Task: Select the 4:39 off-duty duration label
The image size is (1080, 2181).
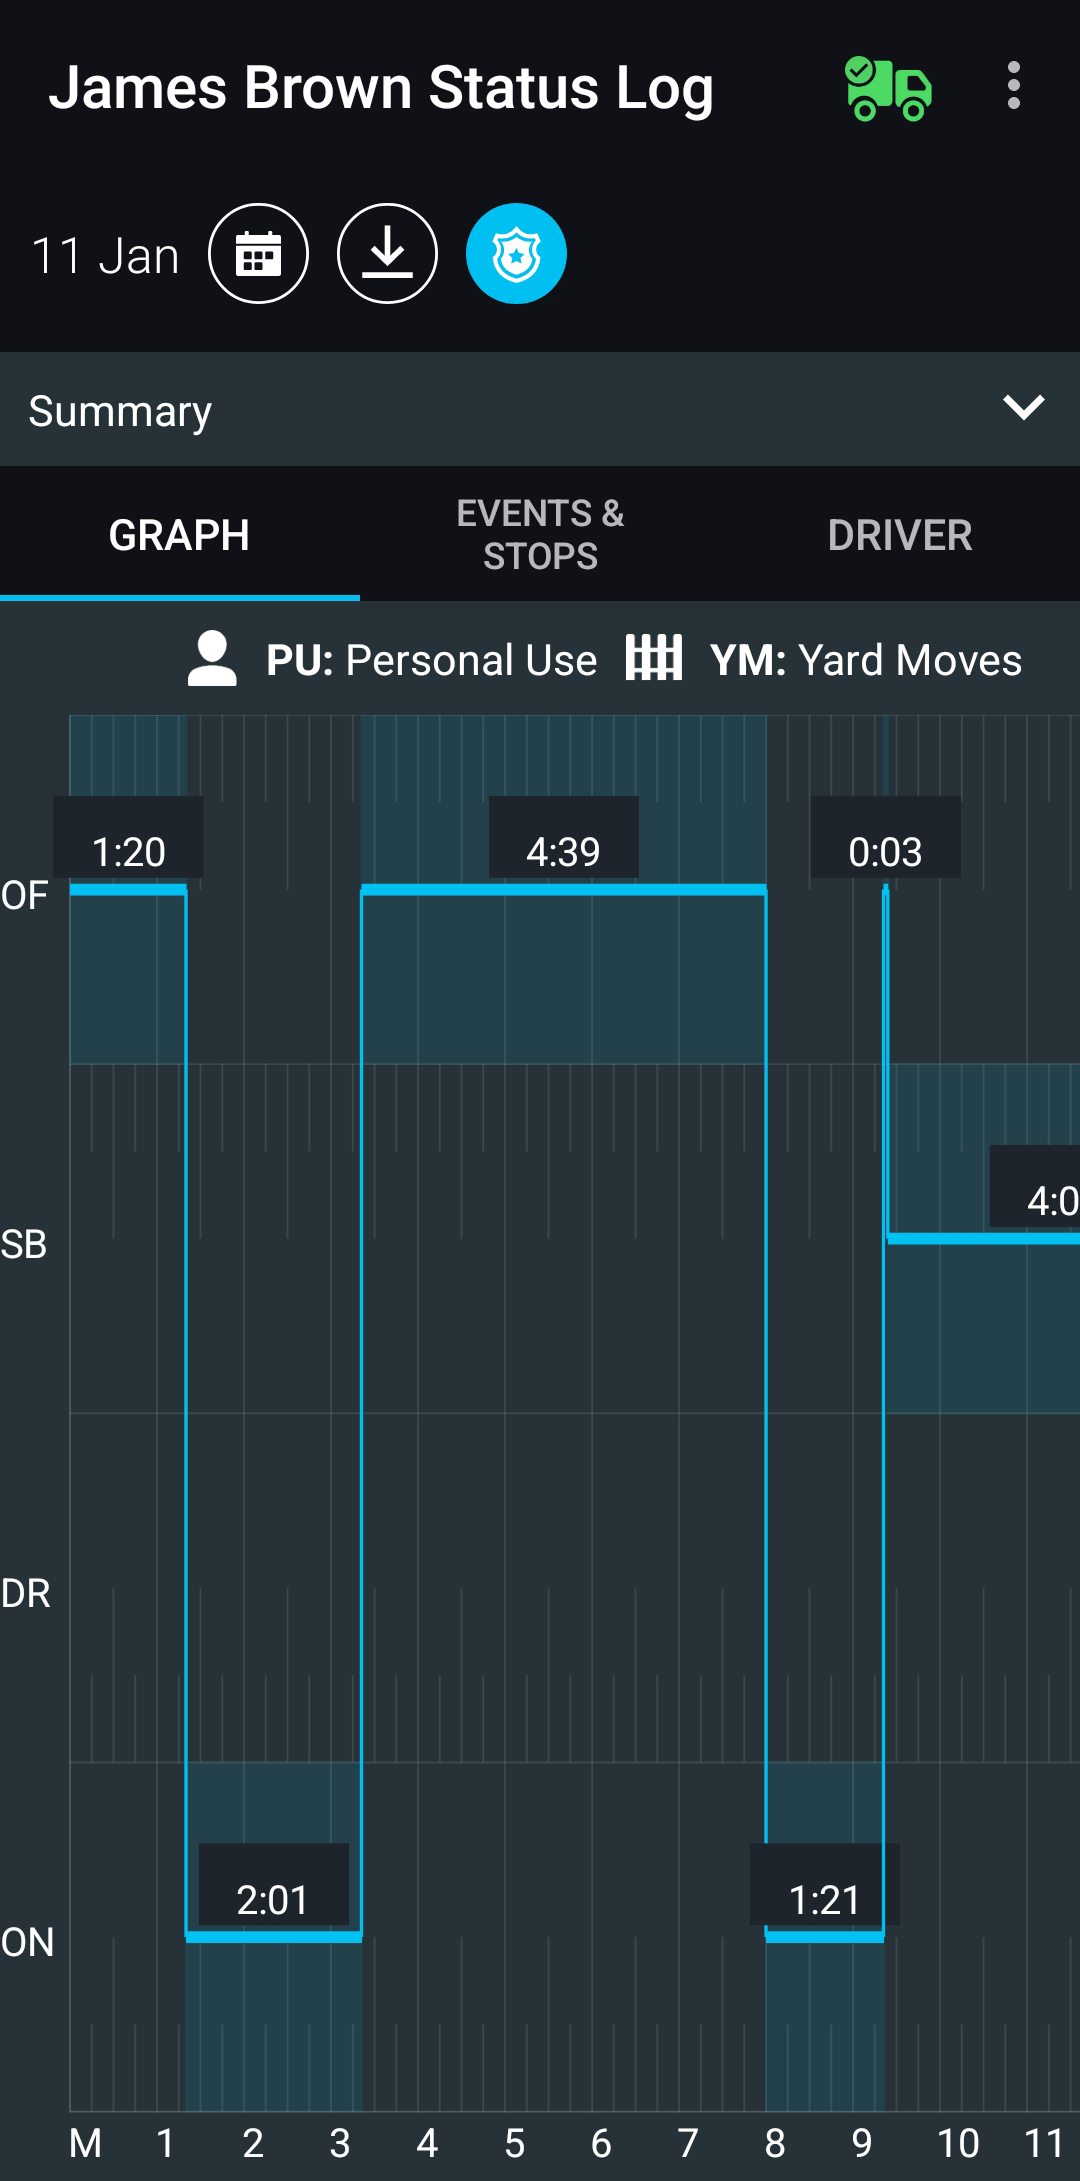Action: click(x=563, y=851)
